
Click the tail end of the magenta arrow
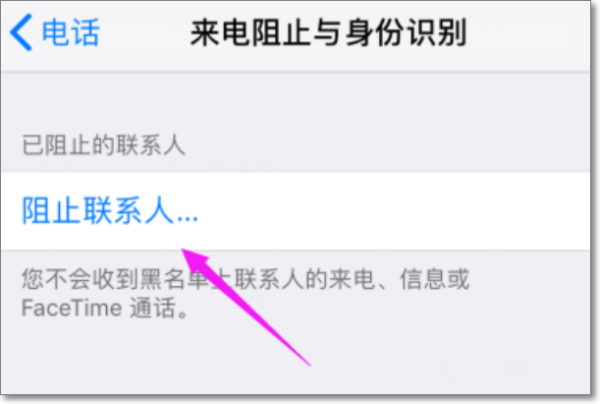[306, 362]
